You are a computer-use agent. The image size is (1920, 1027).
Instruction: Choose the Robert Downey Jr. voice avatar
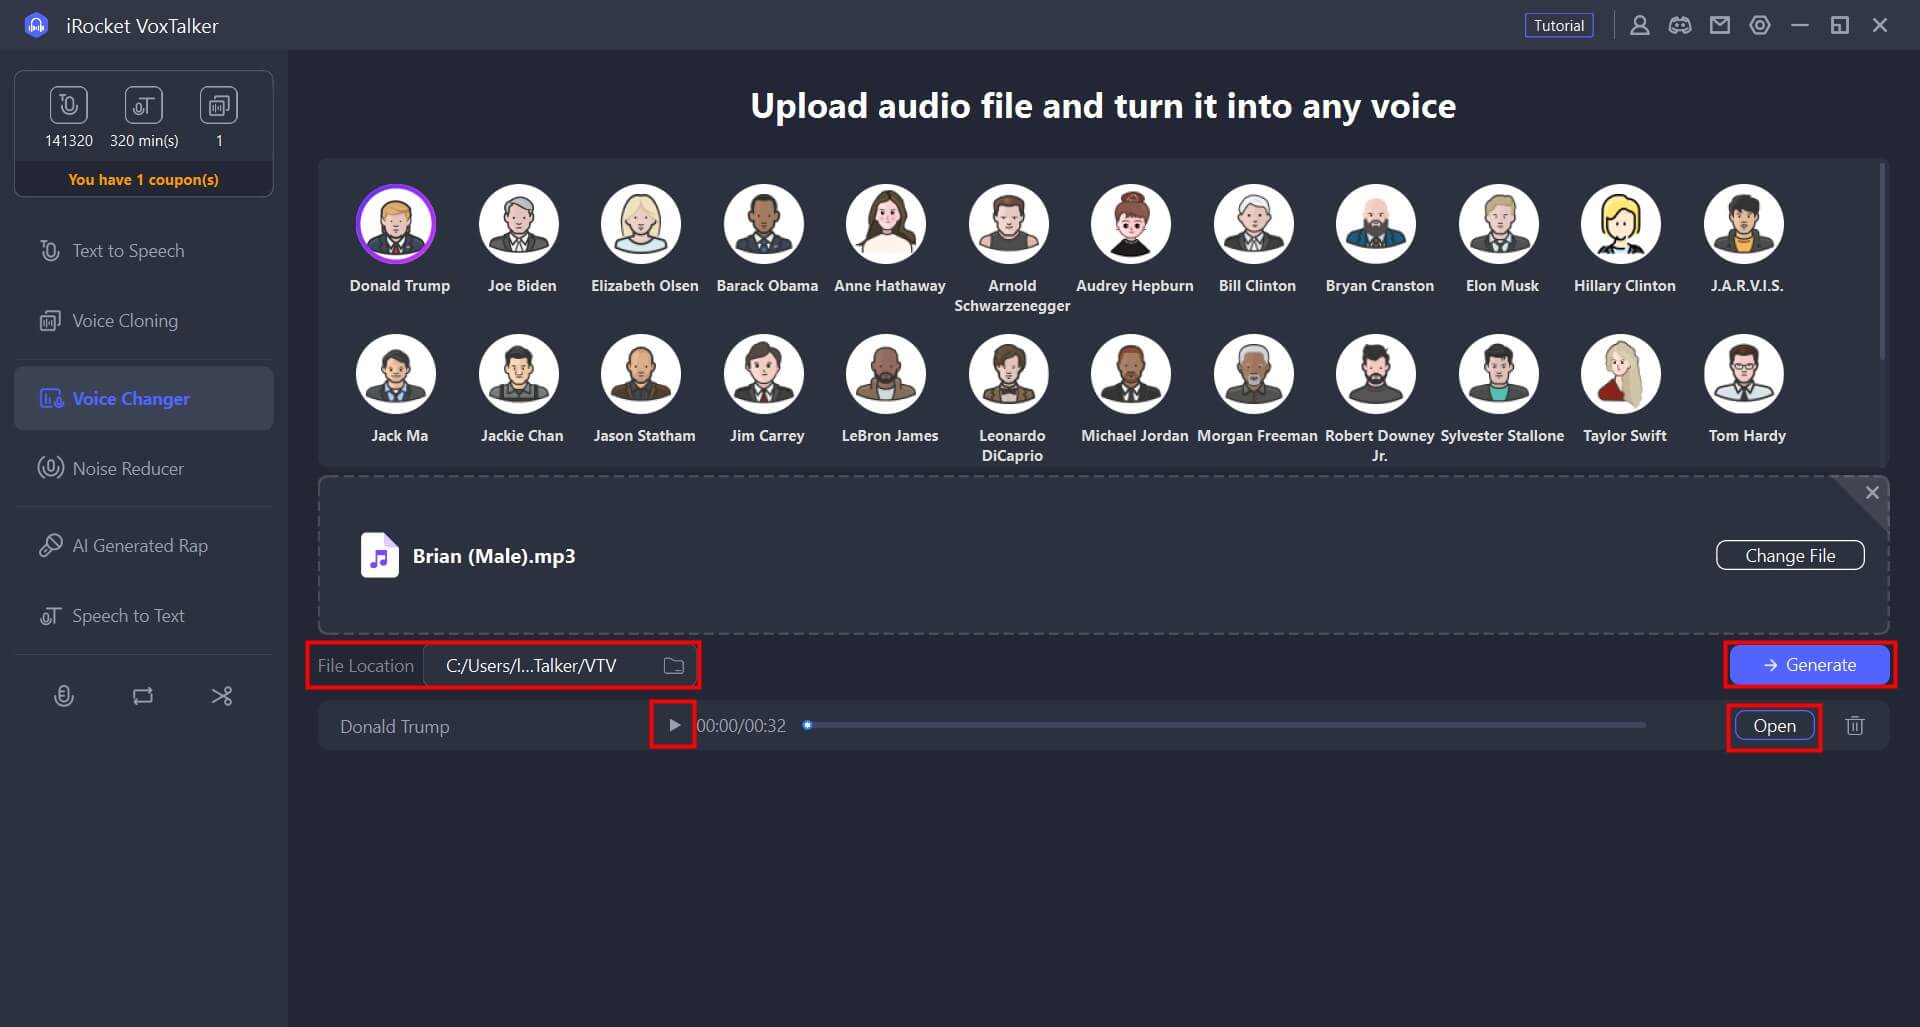click(x=1376, y=374)
